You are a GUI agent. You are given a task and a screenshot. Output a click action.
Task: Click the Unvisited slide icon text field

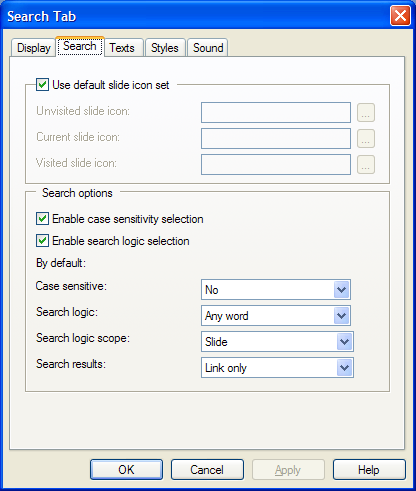coord(276,112)
